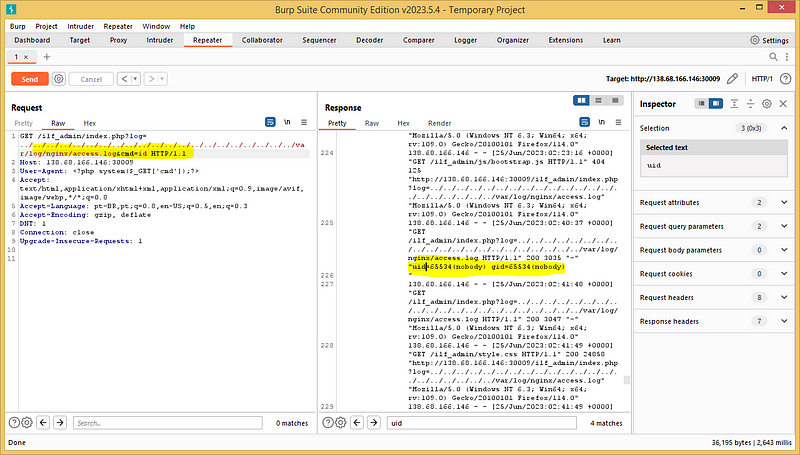Search Repeater tabs with magnifier icon
This screenshot has height=455, width=800.
(773, 57)
